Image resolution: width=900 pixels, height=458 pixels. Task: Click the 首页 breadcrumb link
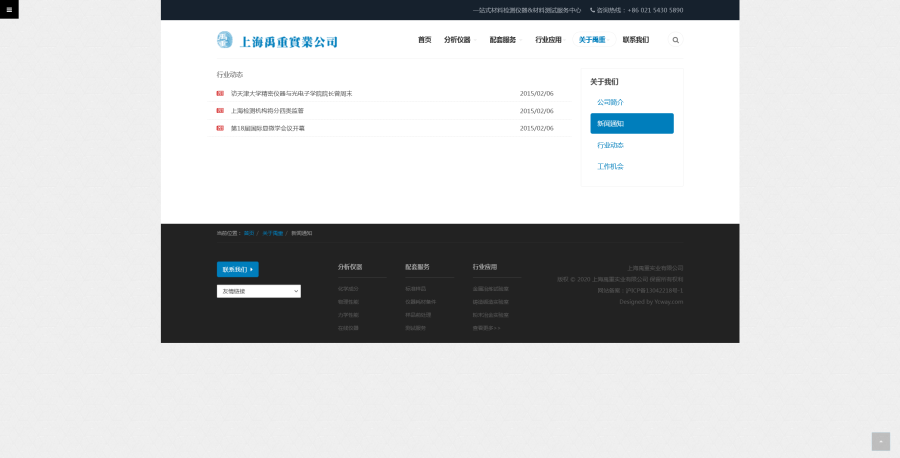(249, 234)
